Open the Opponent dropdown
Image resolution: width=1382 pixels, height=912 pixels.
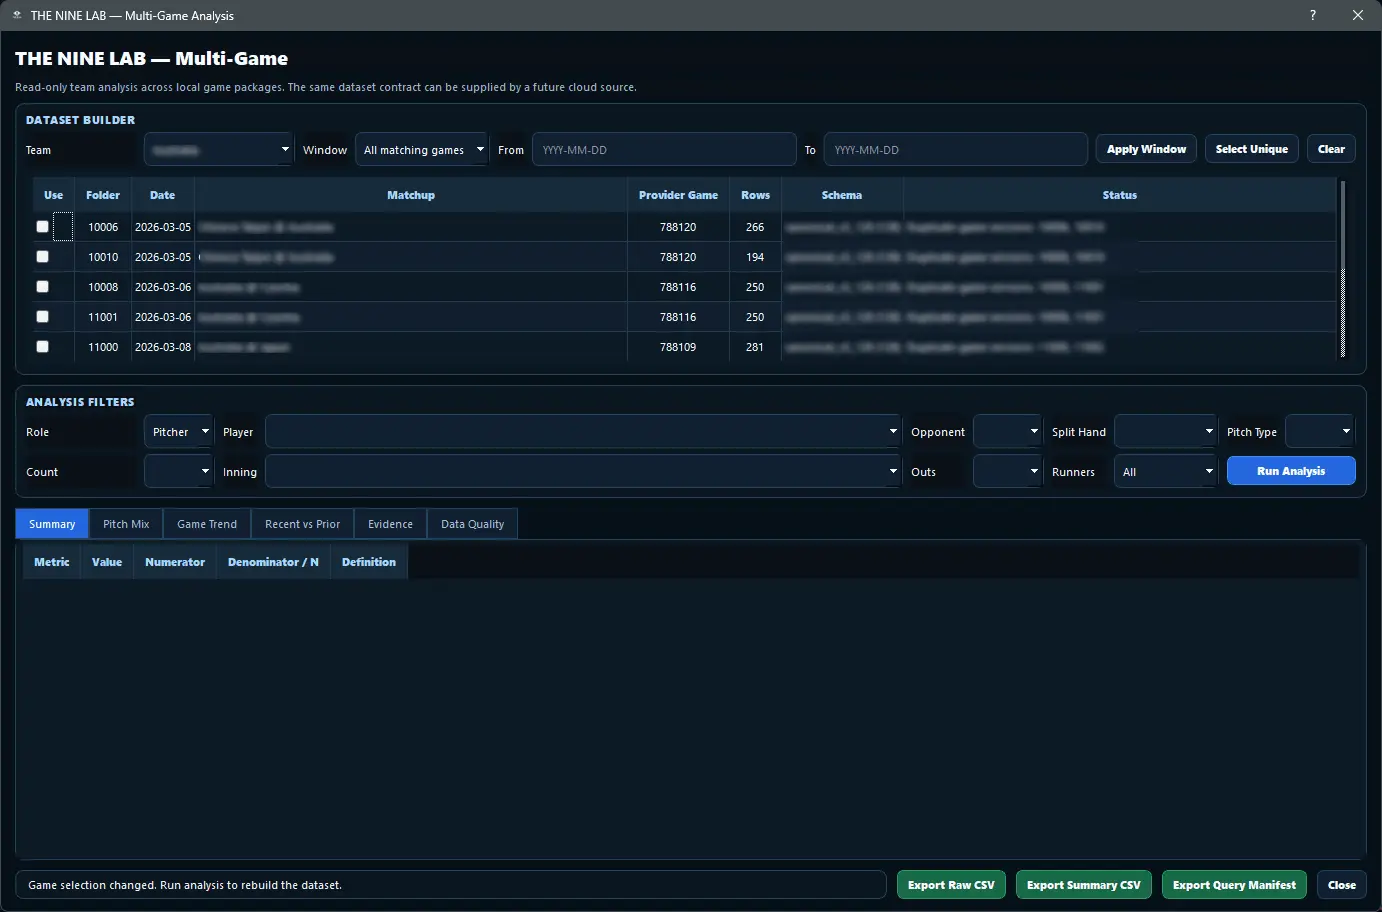[1008, 432]
